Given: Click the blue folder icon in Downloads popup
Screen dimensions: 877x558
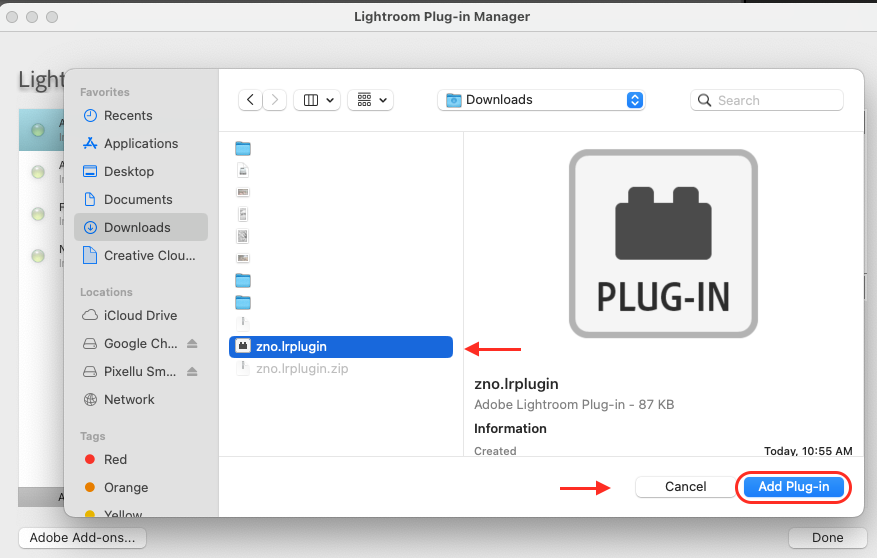Looking at the screenshot, I should 454,100.
